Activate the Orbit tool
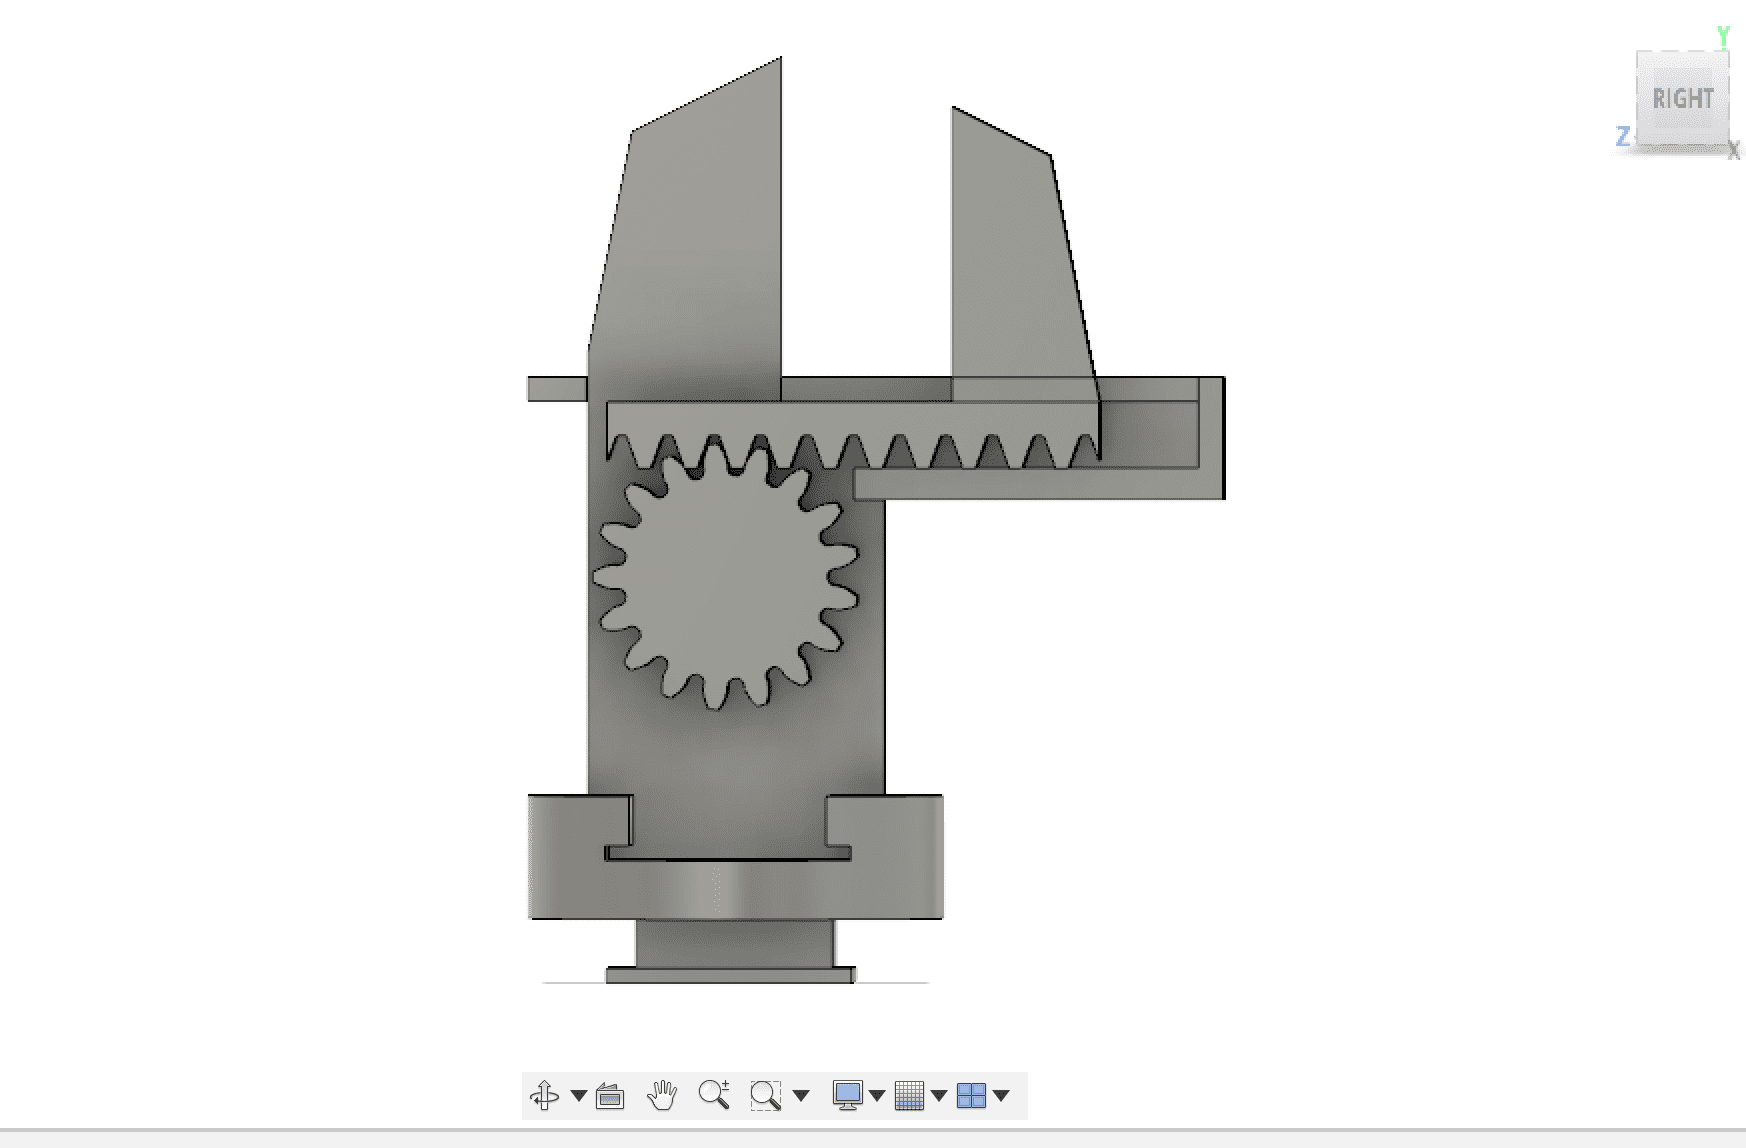Viewport: 1746px width, 1148px height. tap(545, 1096)
